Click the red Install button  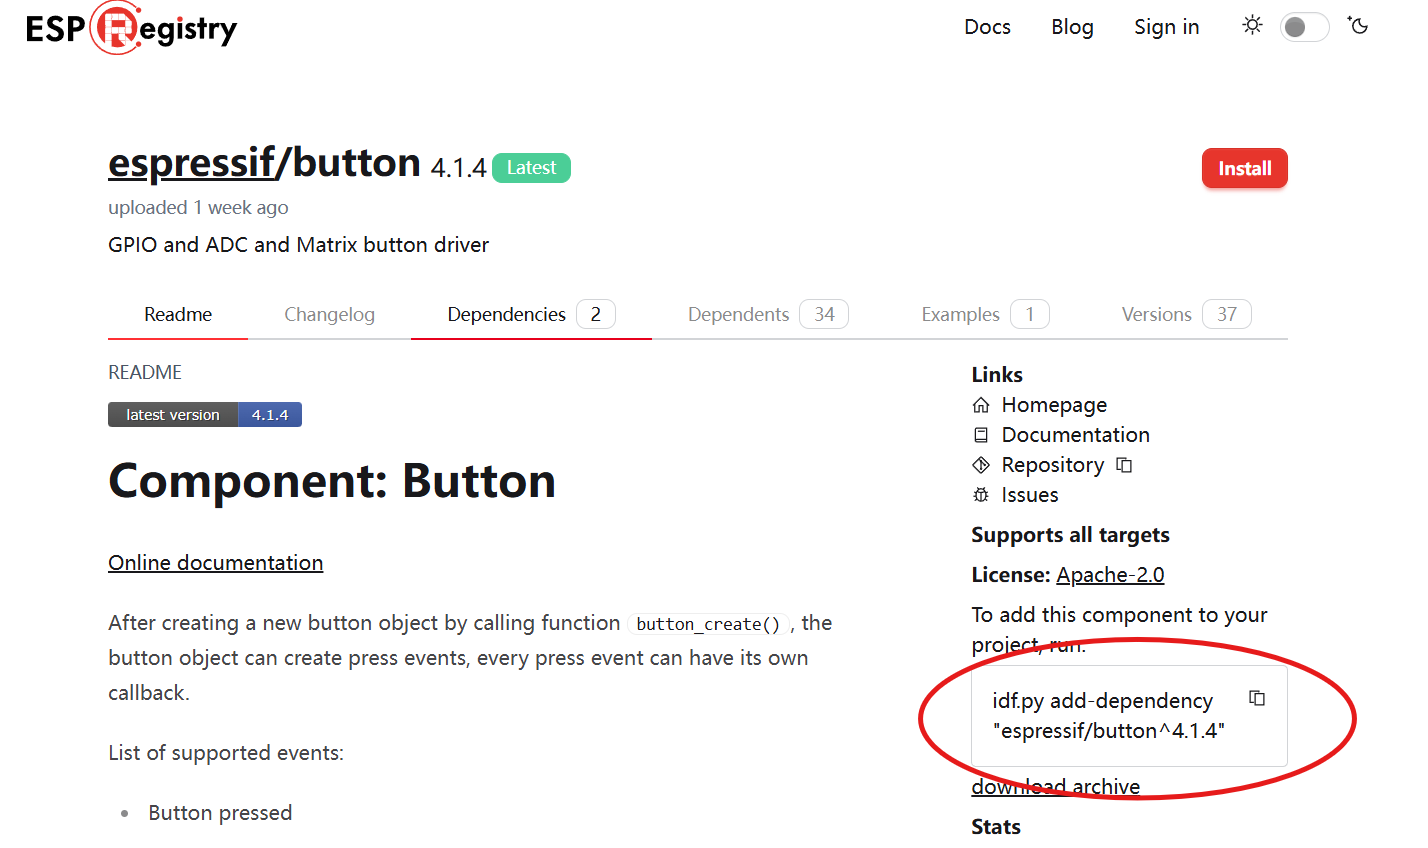(1244, 168)
